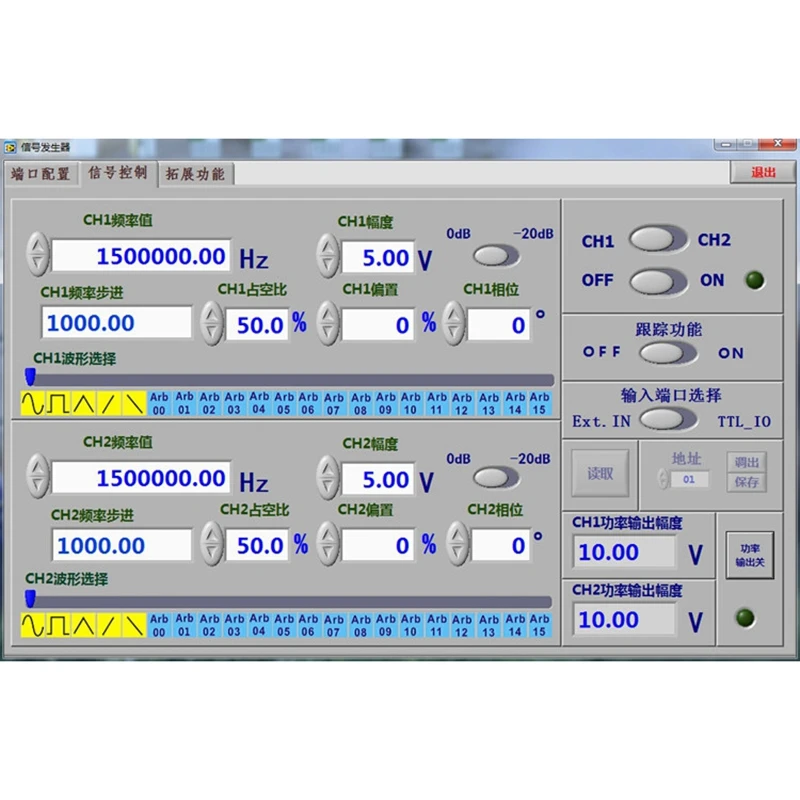The width and height of the screenshot is (800, 800).
Task: Choose CH2 Arb 01 waveform
Action: [x=184, y=625]
